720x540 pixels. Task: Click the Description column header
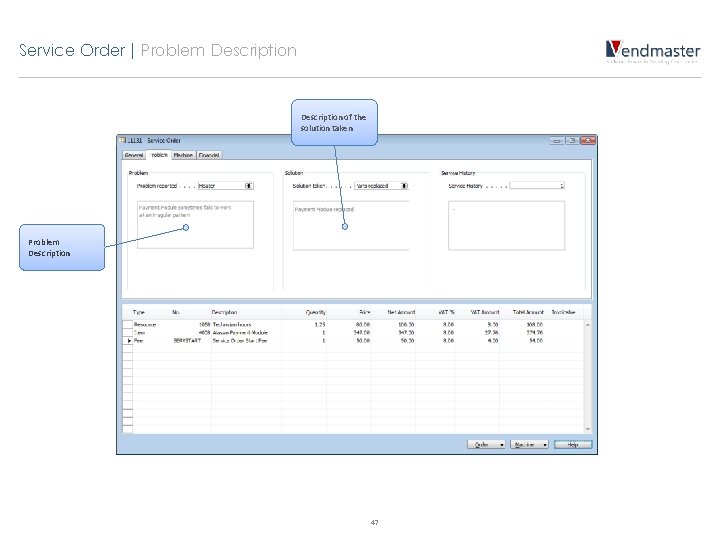click(x=224, y=312)
